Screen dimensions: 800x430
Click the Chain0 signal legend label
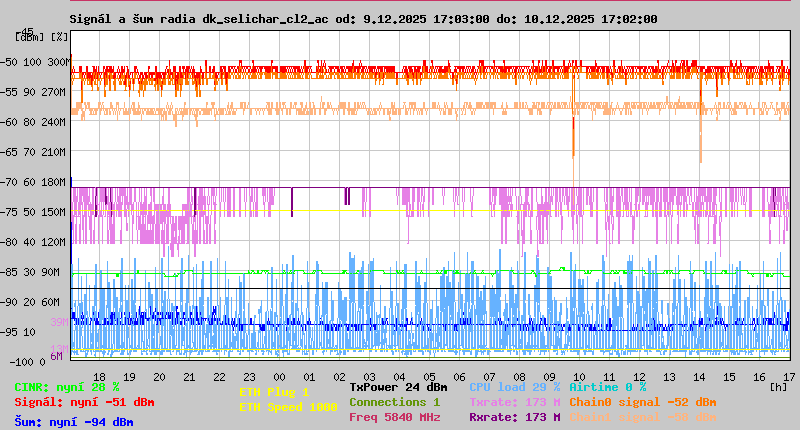642,402
